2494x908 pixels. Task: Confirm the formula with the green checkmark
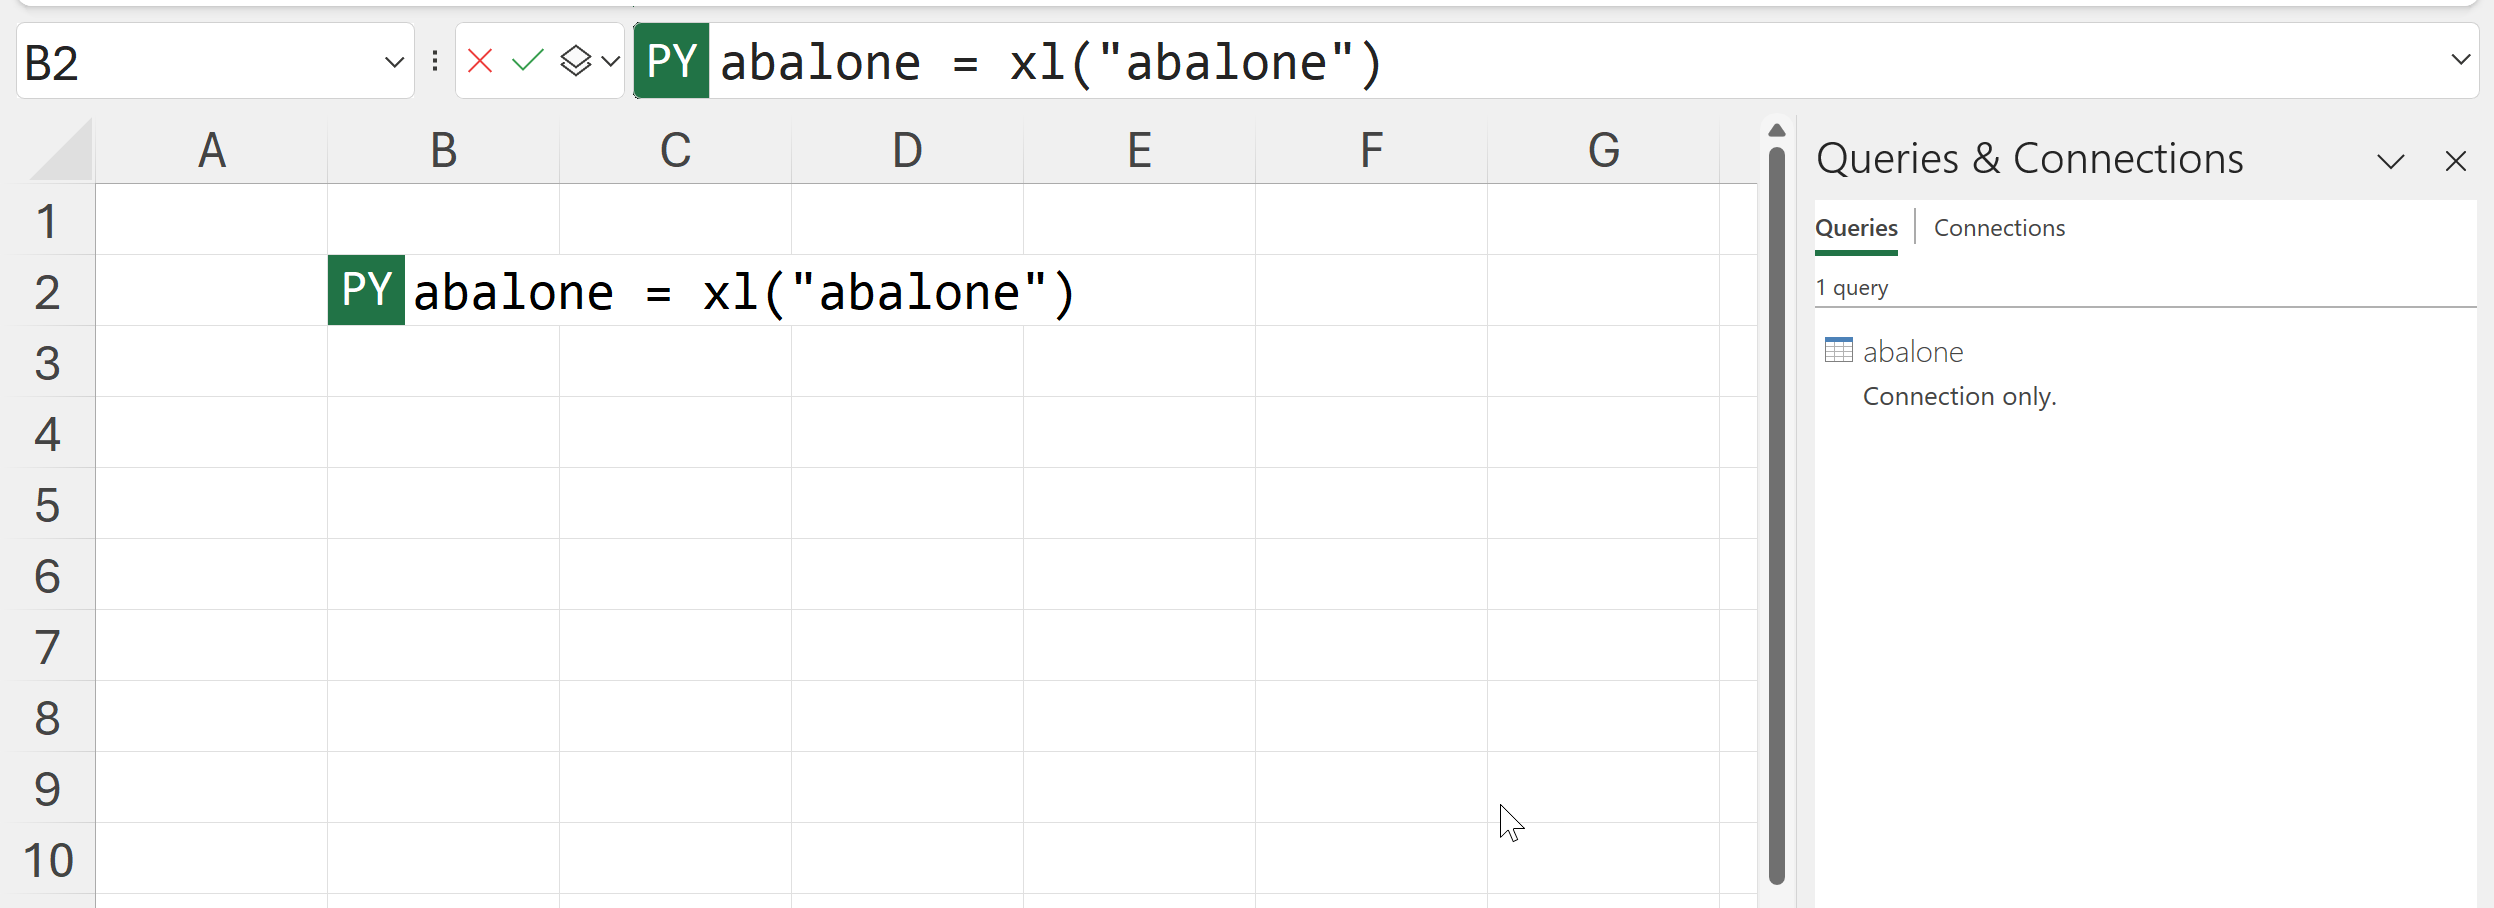(x=527, y=62)
